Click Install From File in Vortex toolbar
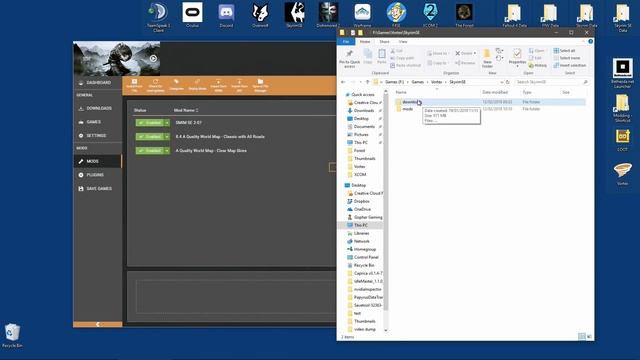640x360 pixels. [x=134, y=85]
